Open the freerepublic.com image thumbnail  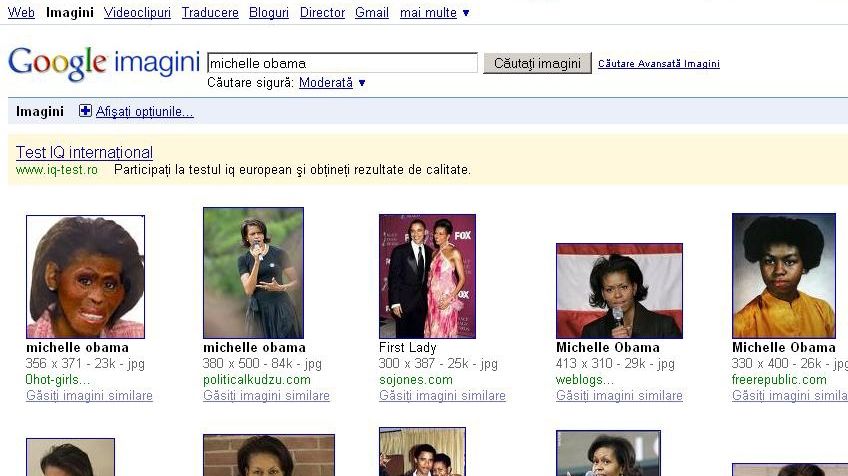[x=784, y=276]
